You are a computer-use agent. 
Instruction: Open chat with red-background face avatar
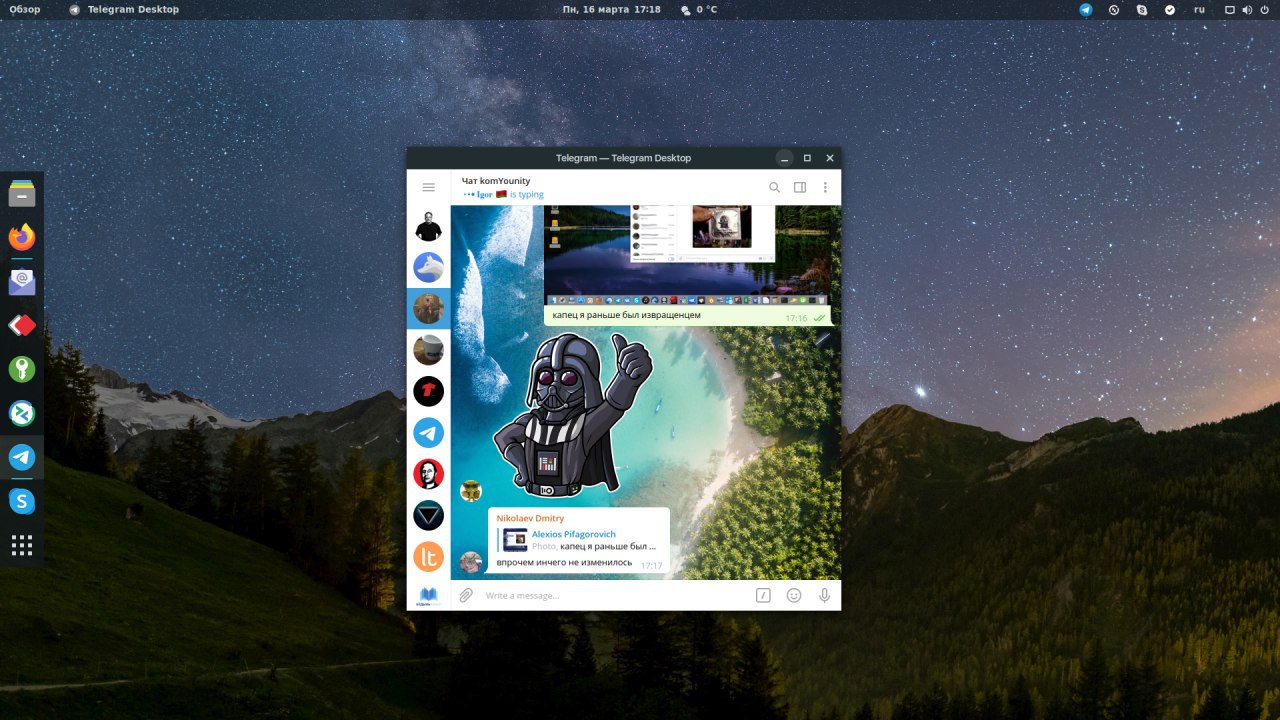coord(428,474)
